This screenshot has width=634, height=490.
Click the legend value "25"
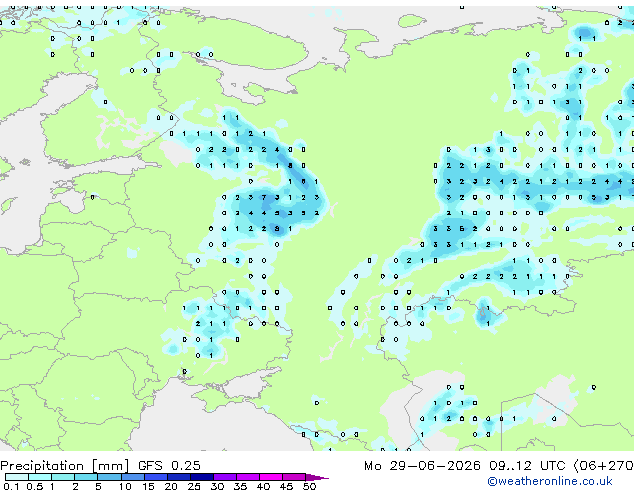(x=194, y=486)
